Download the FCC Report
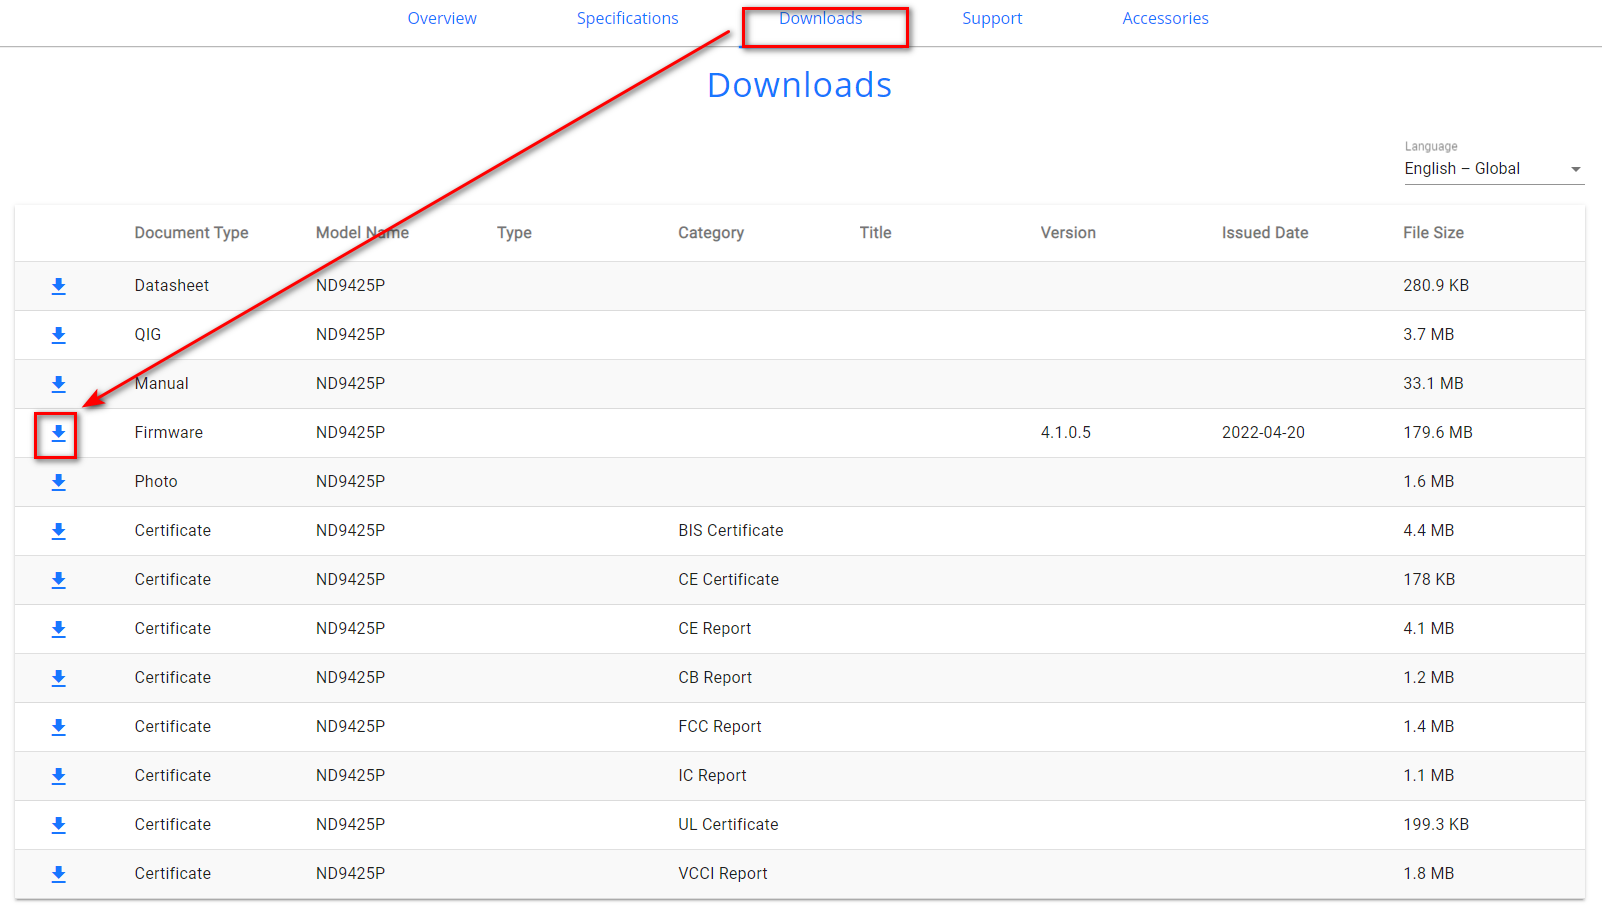Screen dimensions: 1602x907 coord(58,727)
